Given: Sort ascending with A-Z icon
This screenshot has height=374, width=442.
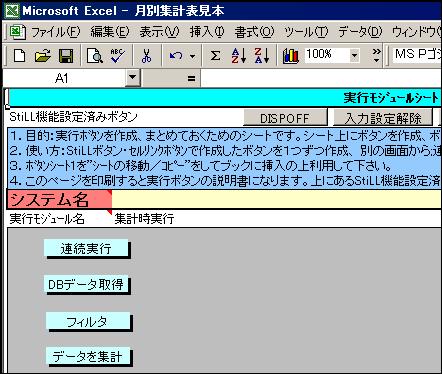Looking at the screenshot, I should (x=239, y=56).
